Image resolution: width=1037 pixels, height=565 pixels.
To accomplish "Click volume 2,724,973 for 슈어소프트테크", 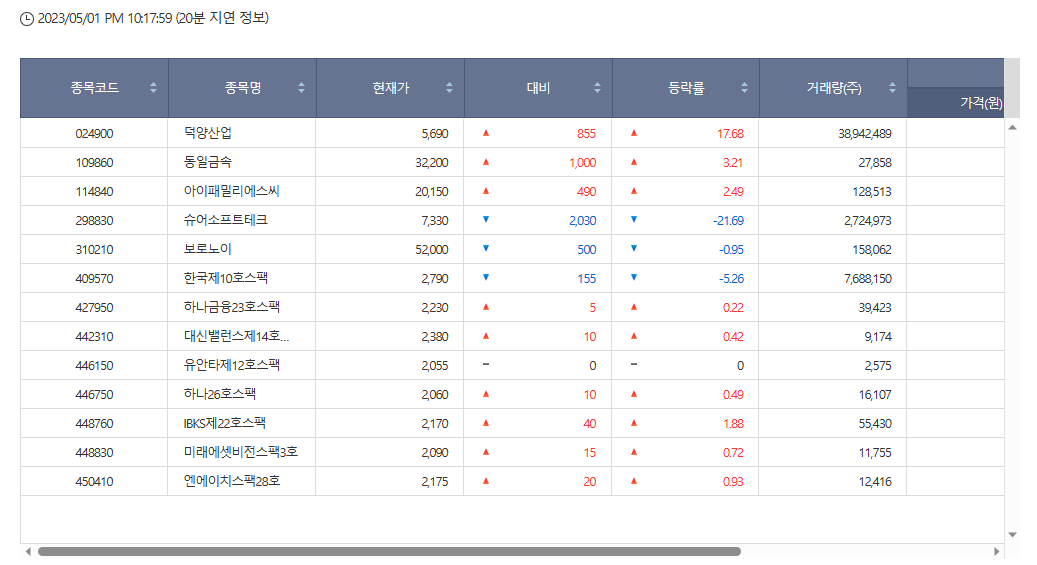I will pos(868,221).
